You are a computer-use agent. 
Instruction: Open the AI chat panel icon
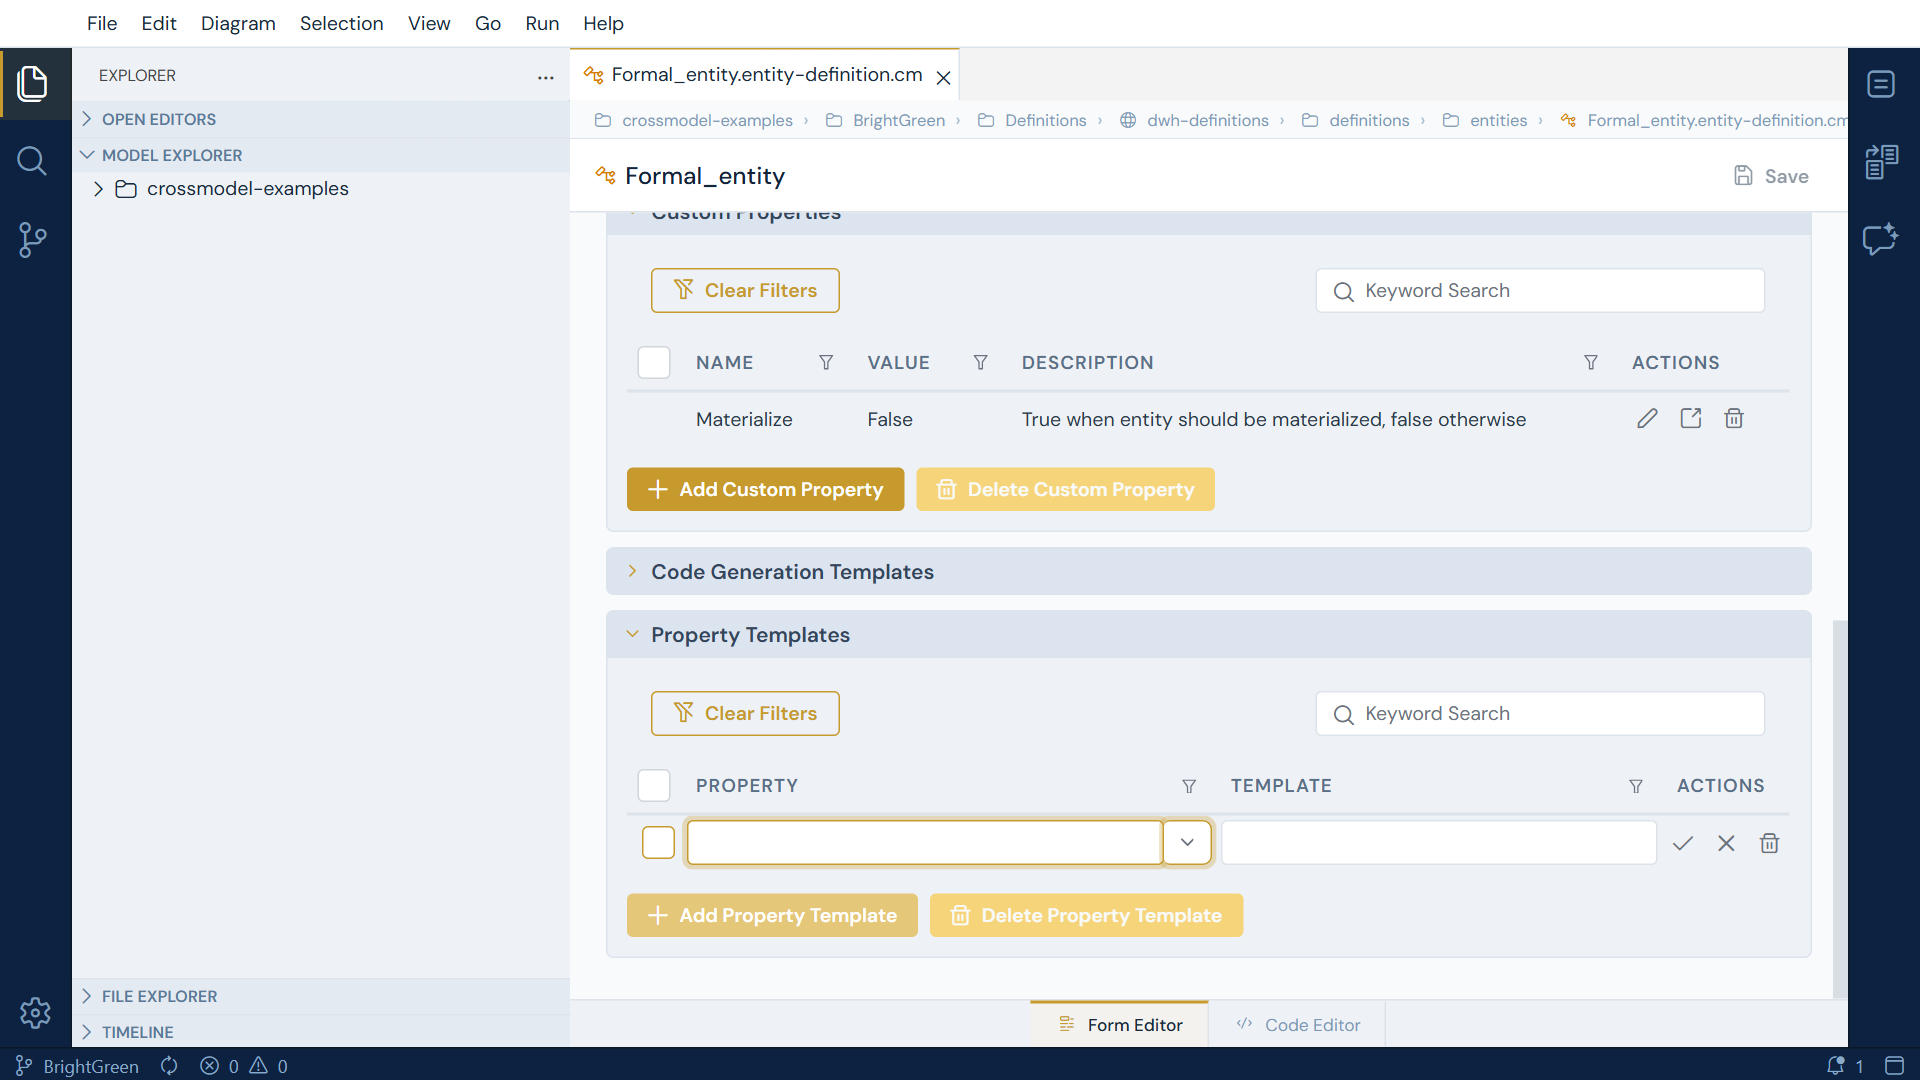pyautogui.click(x=1881, y=240)
